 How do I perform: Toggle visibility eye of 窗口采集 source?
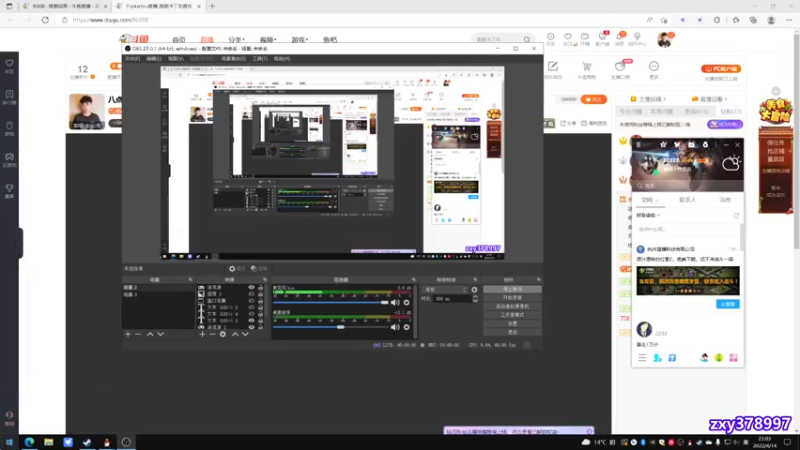tap(252, 301)
